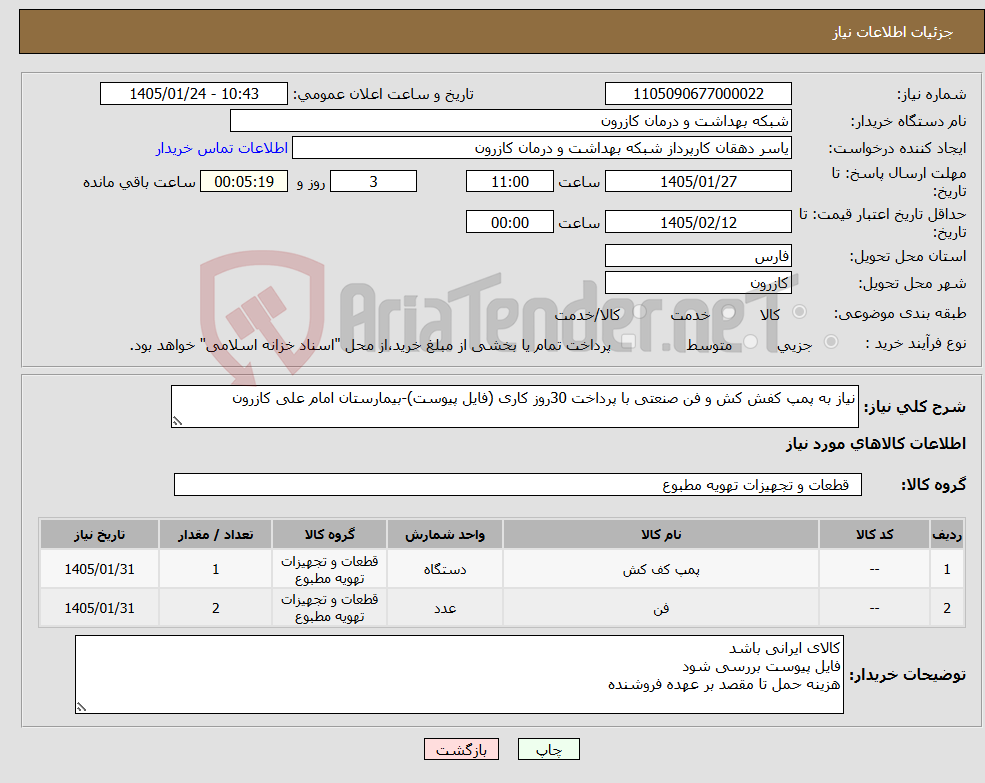Image resolution: width=985 pixels, height=783 pixels.
Task: Click item name پمپ کف کش
Action: coord(661,569)
